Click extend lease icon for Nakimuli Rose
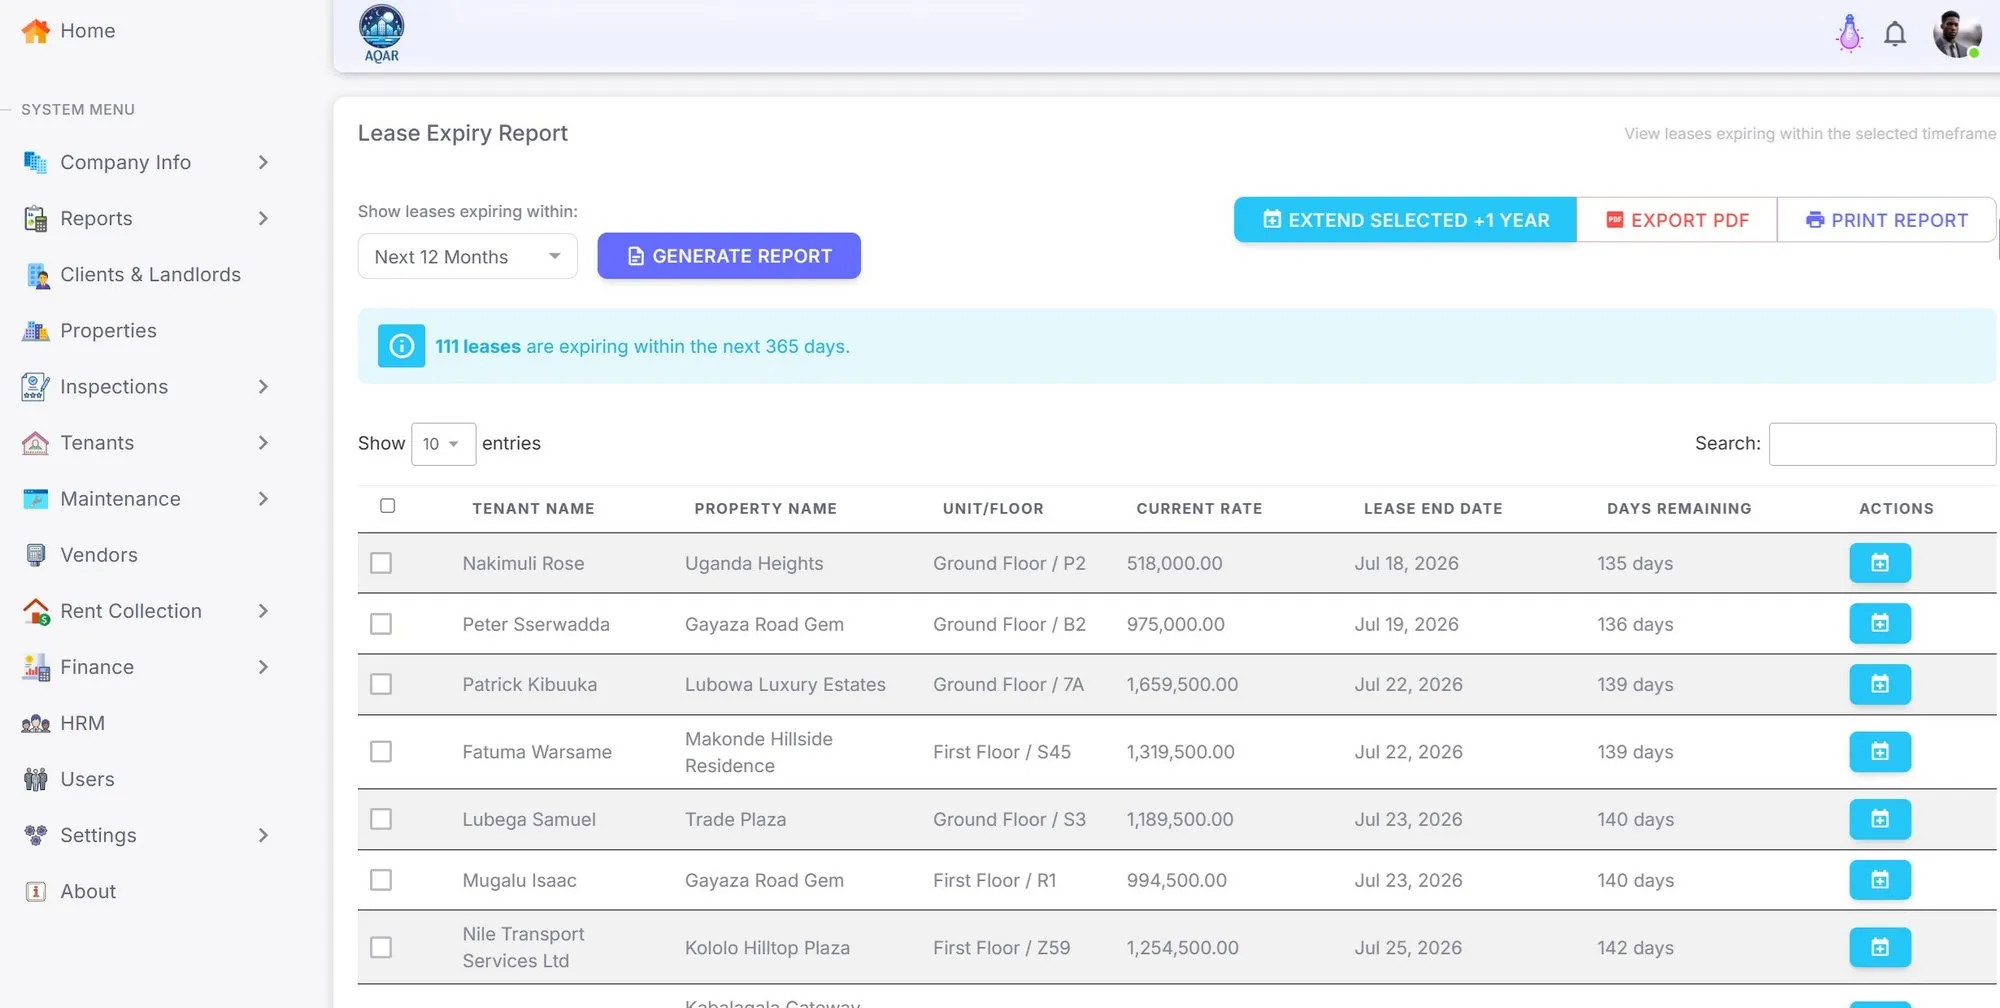Viewport: 2000px width, 1008px height. [x=1880, y=563]
